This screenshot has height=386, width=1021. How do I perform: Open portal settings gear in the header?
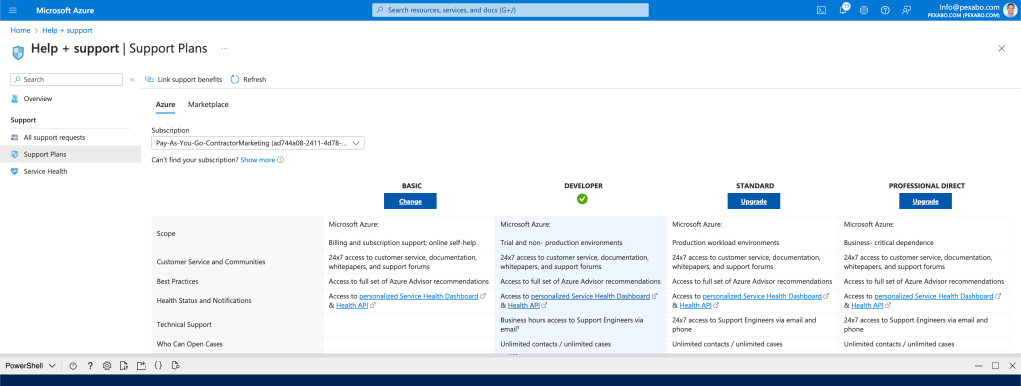click(x=863, y=10)
